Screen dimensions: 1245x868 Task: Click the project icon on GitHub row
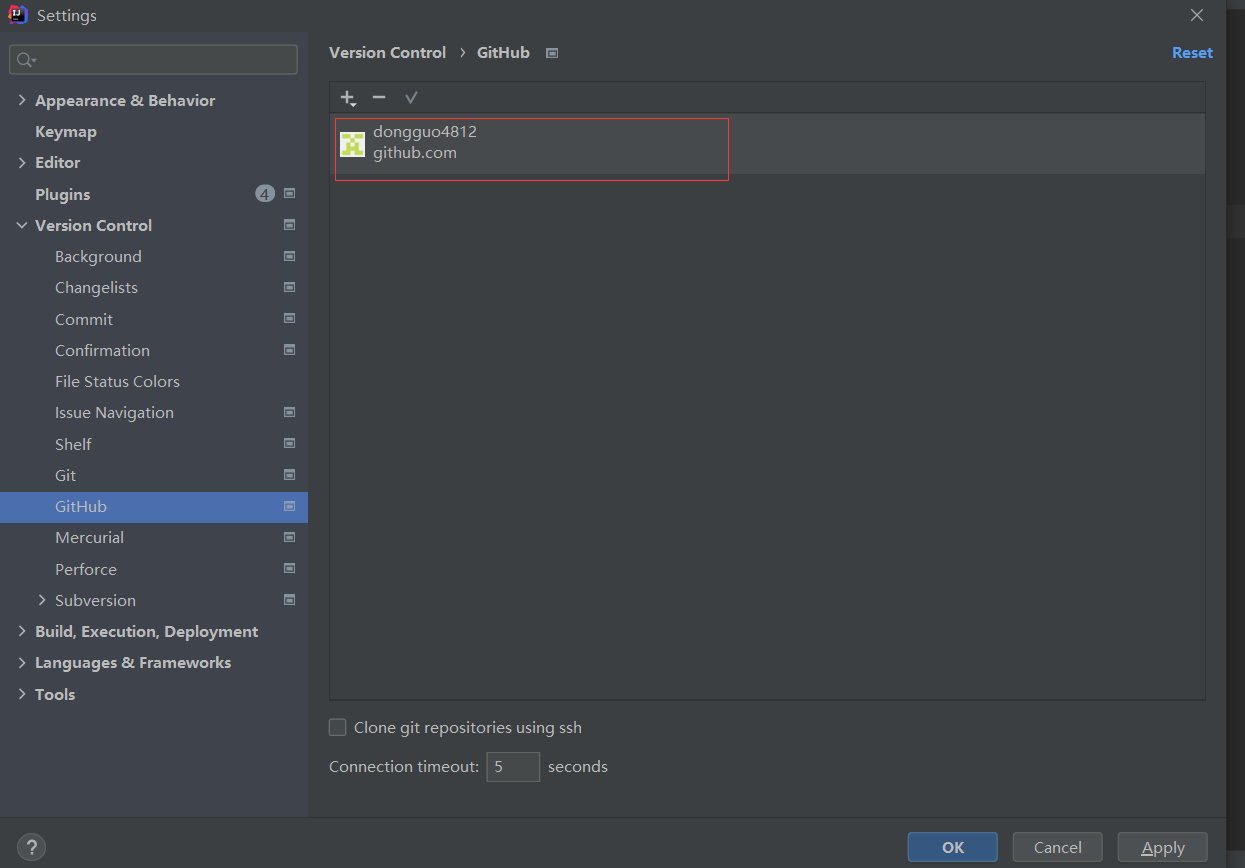290,506
